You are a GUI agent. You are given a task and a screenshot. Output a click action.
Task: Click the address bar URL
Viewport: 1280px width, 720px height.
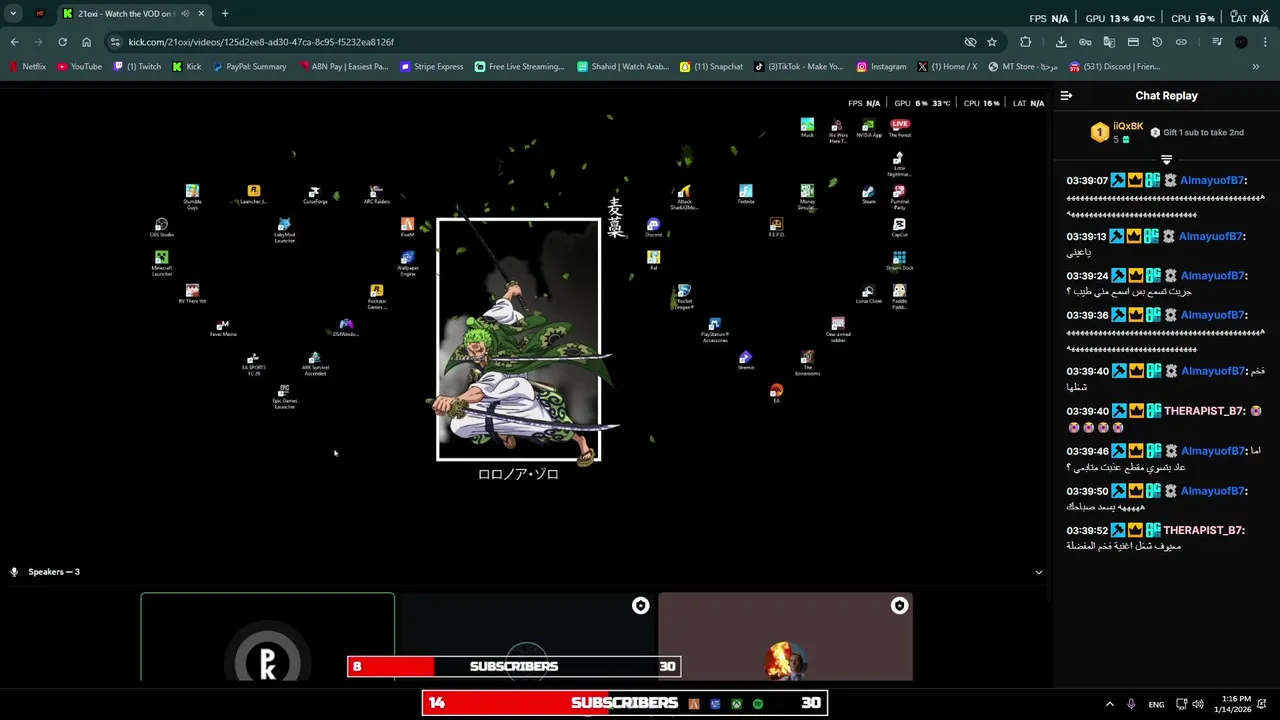[261, 42]
